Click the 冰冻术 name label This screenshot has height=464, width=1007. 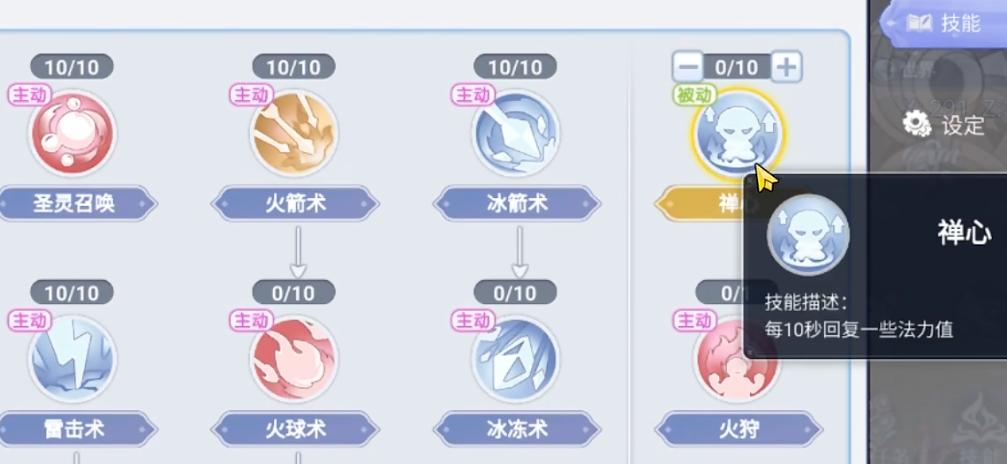point(517,429)
